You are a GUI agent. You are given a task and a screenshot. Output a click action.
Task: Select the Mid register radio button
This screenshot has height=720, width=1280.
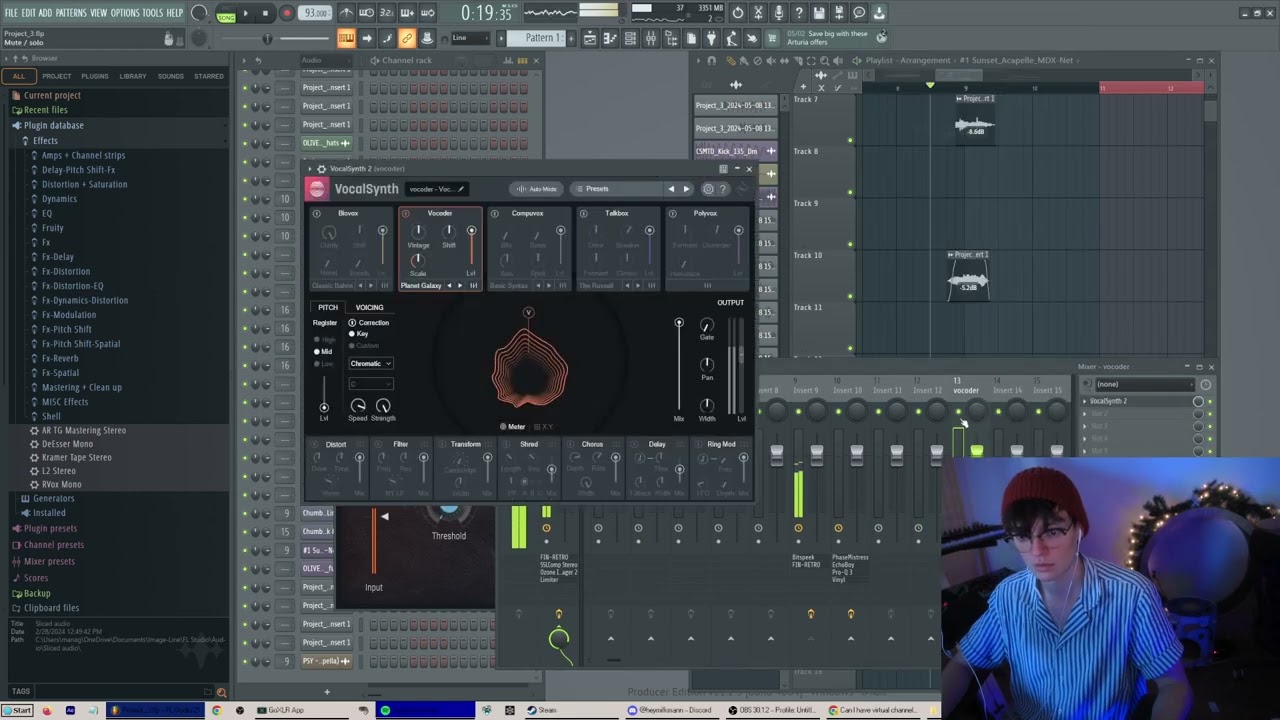(317, 352)
